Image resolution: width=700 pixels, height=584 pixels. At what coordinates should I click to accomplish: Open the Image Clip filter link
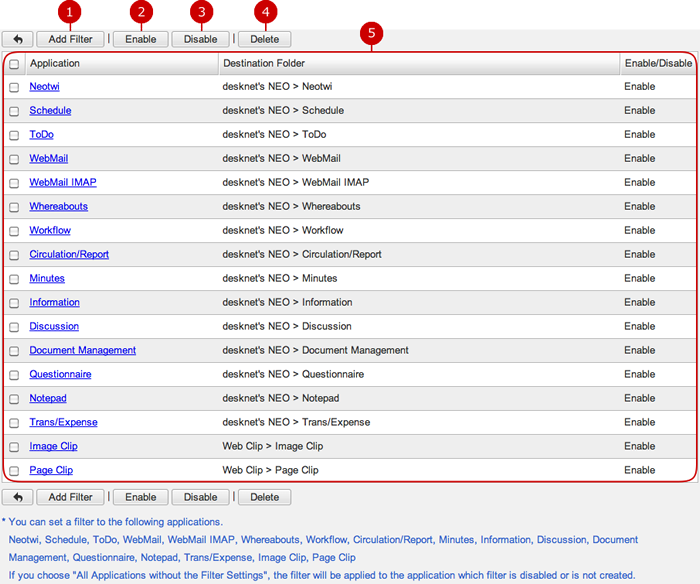pyautogui.click(x=54, y=446)
